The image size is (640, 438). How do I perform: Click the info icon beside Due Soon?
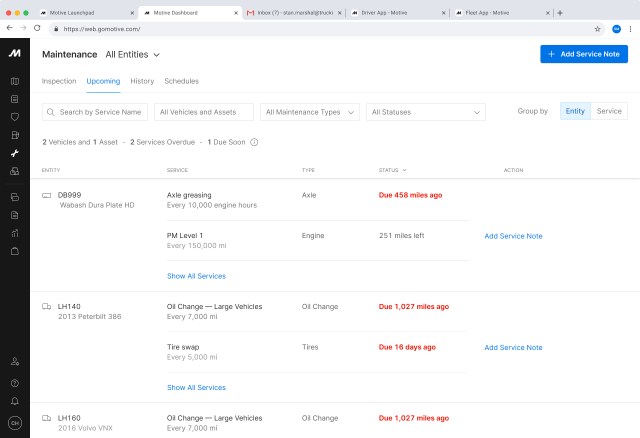254,142
